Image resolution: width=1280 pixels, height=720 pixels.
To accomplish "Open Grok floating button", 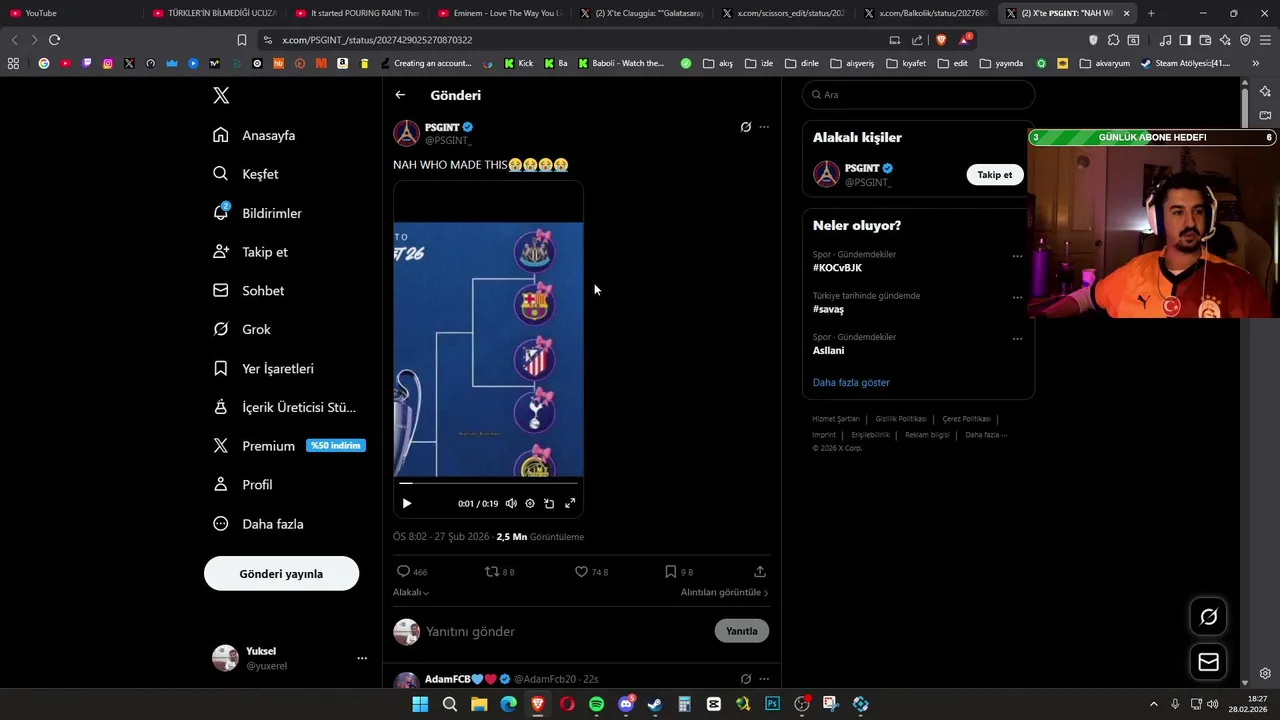I will pyautogui.click(x=1208, y=617).
